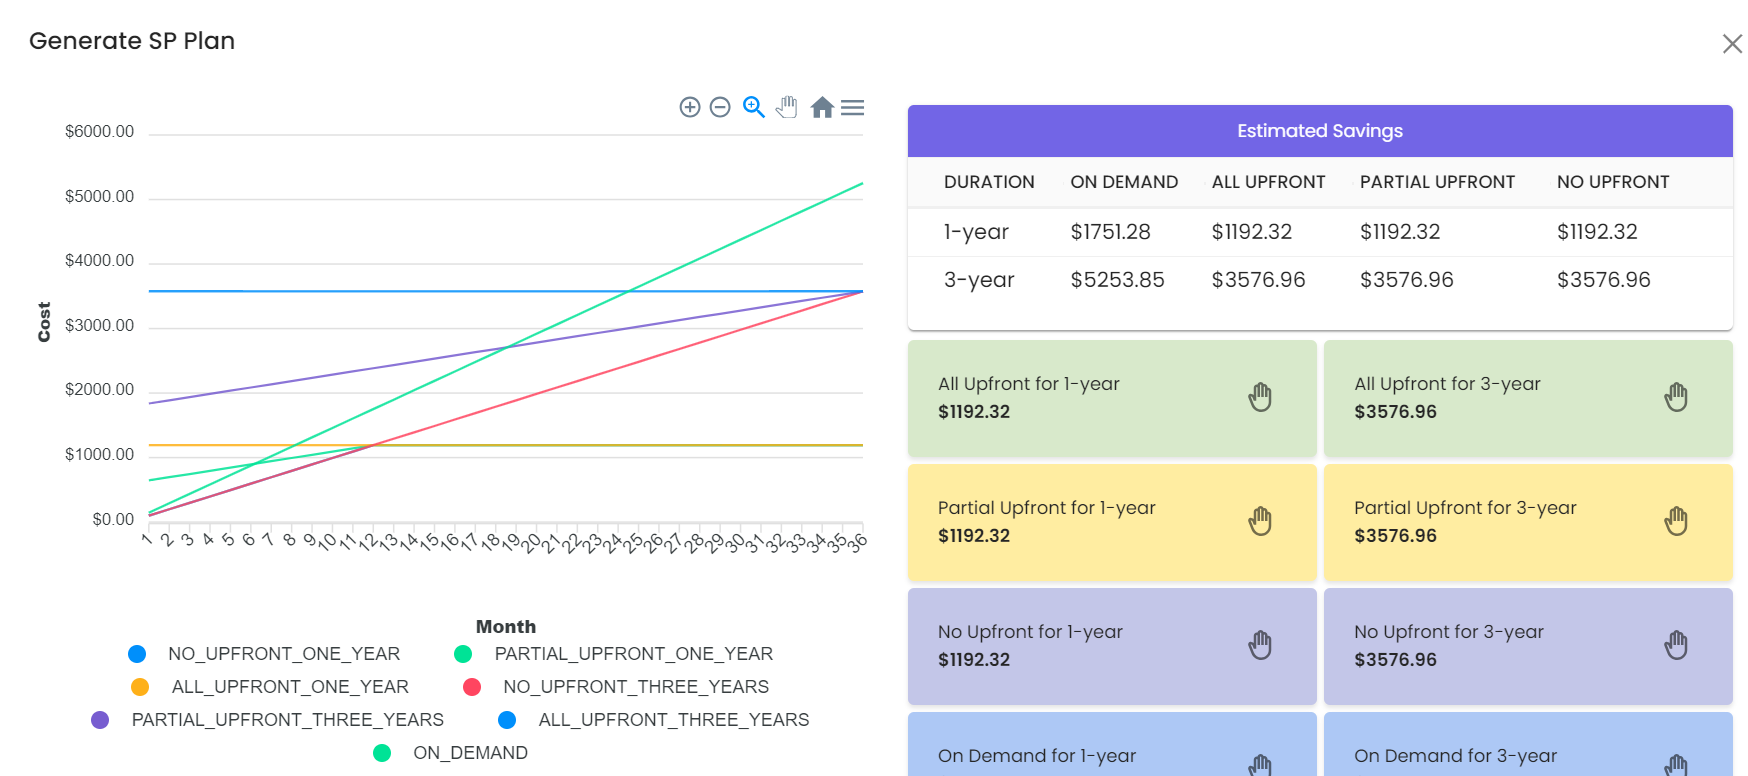Toggle ALL_UPFRONT_ONE_YEAR legend entry
The height and width of the screenshot is (776, 1748).
point(270,687)
